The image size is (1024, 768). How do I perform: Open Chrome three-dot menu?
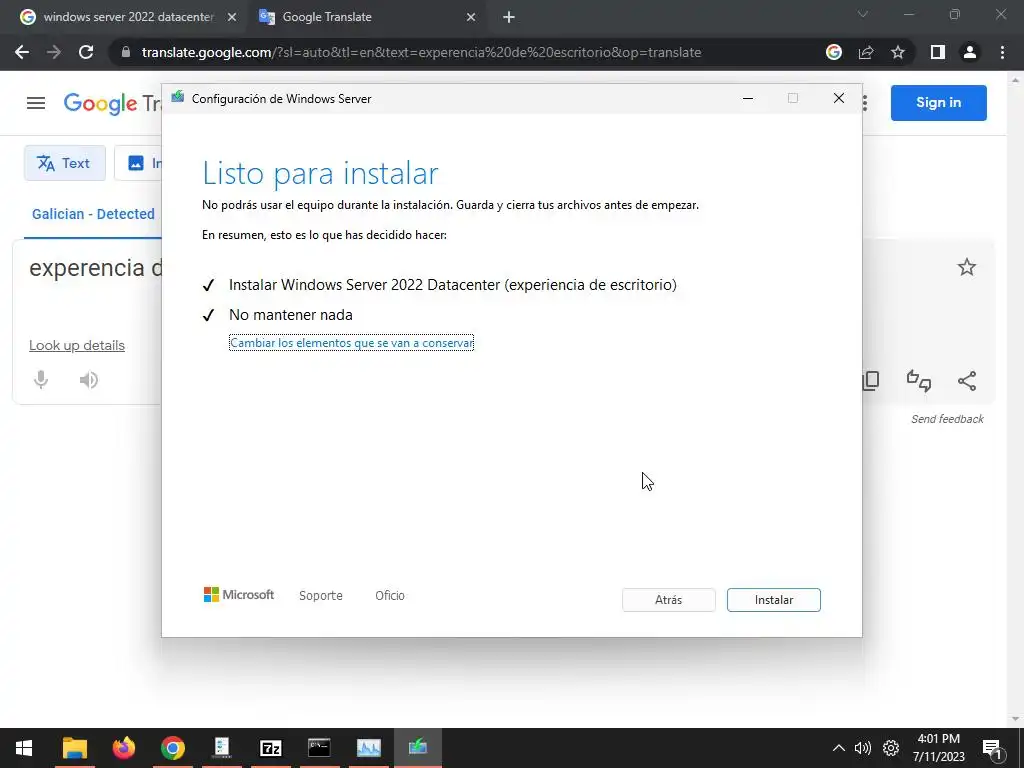point(1002,52)
